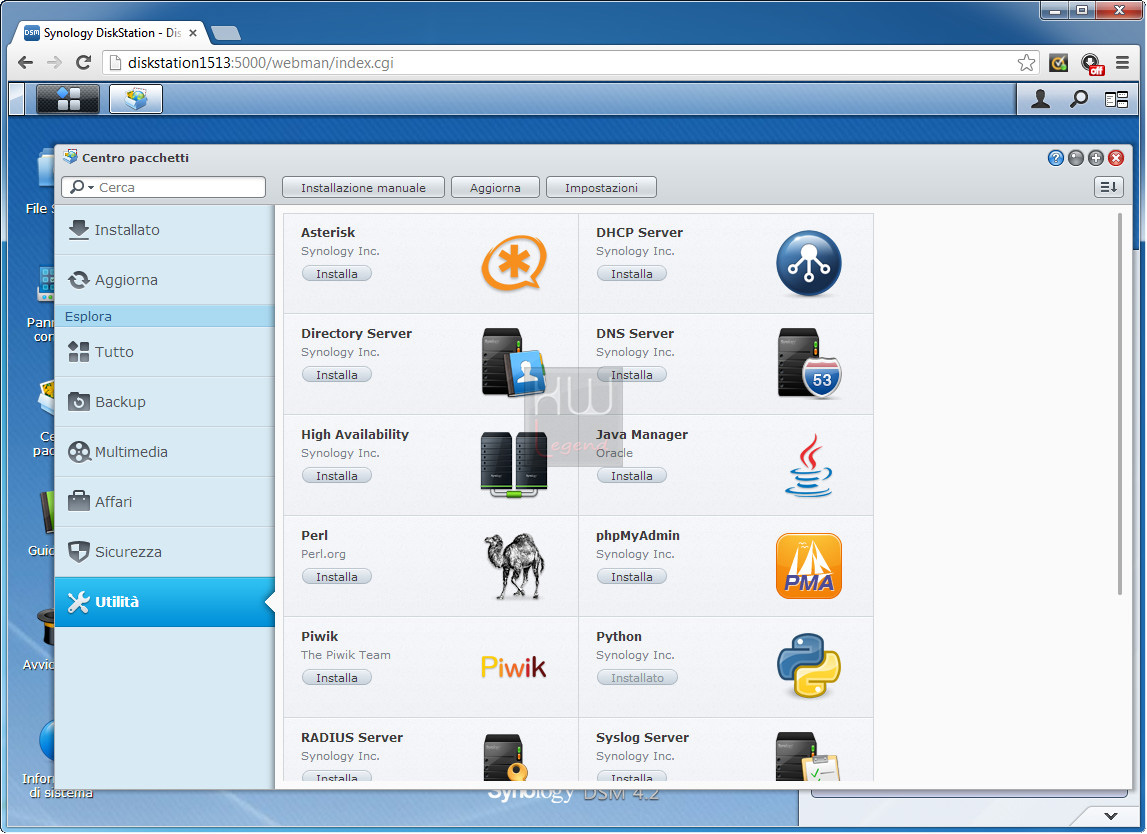The image size is (1147, 834).
Task: Click the Java Manager coffee cup icon
Action: tap(808, 465)
